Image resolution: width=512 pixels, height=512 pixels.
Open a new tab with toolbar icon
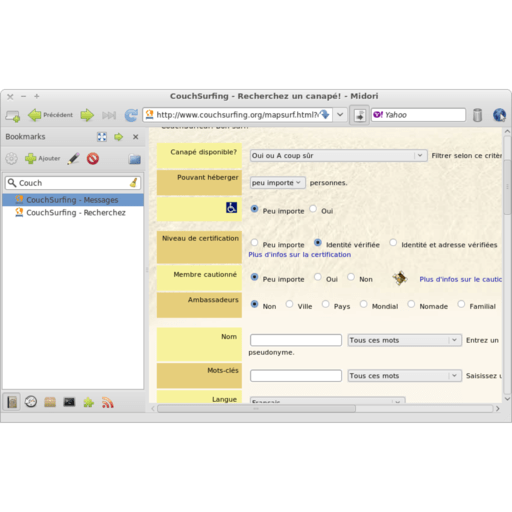[13, 116]
